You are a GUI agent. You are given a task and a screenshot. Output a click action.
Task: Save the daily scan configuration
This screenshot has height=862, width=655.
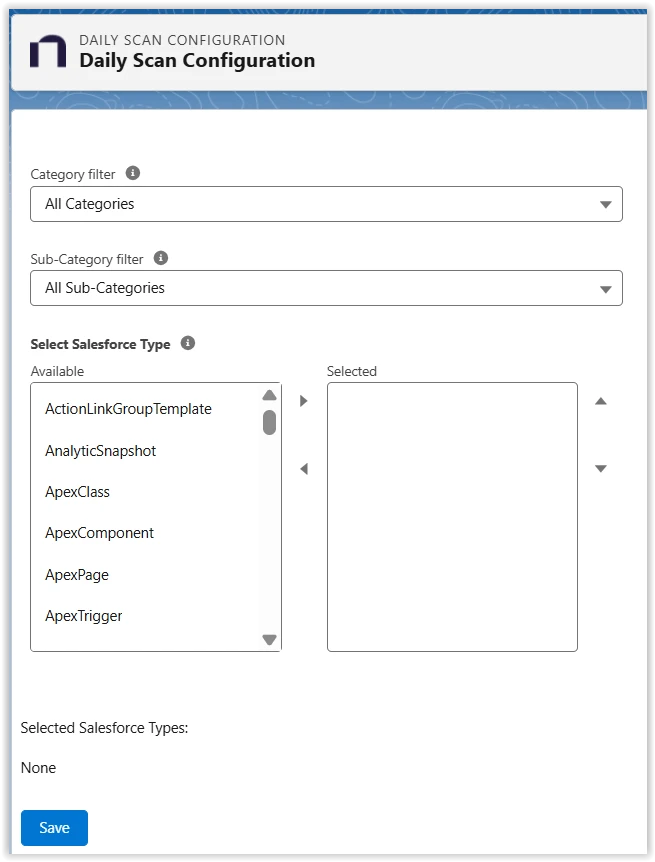53,827
